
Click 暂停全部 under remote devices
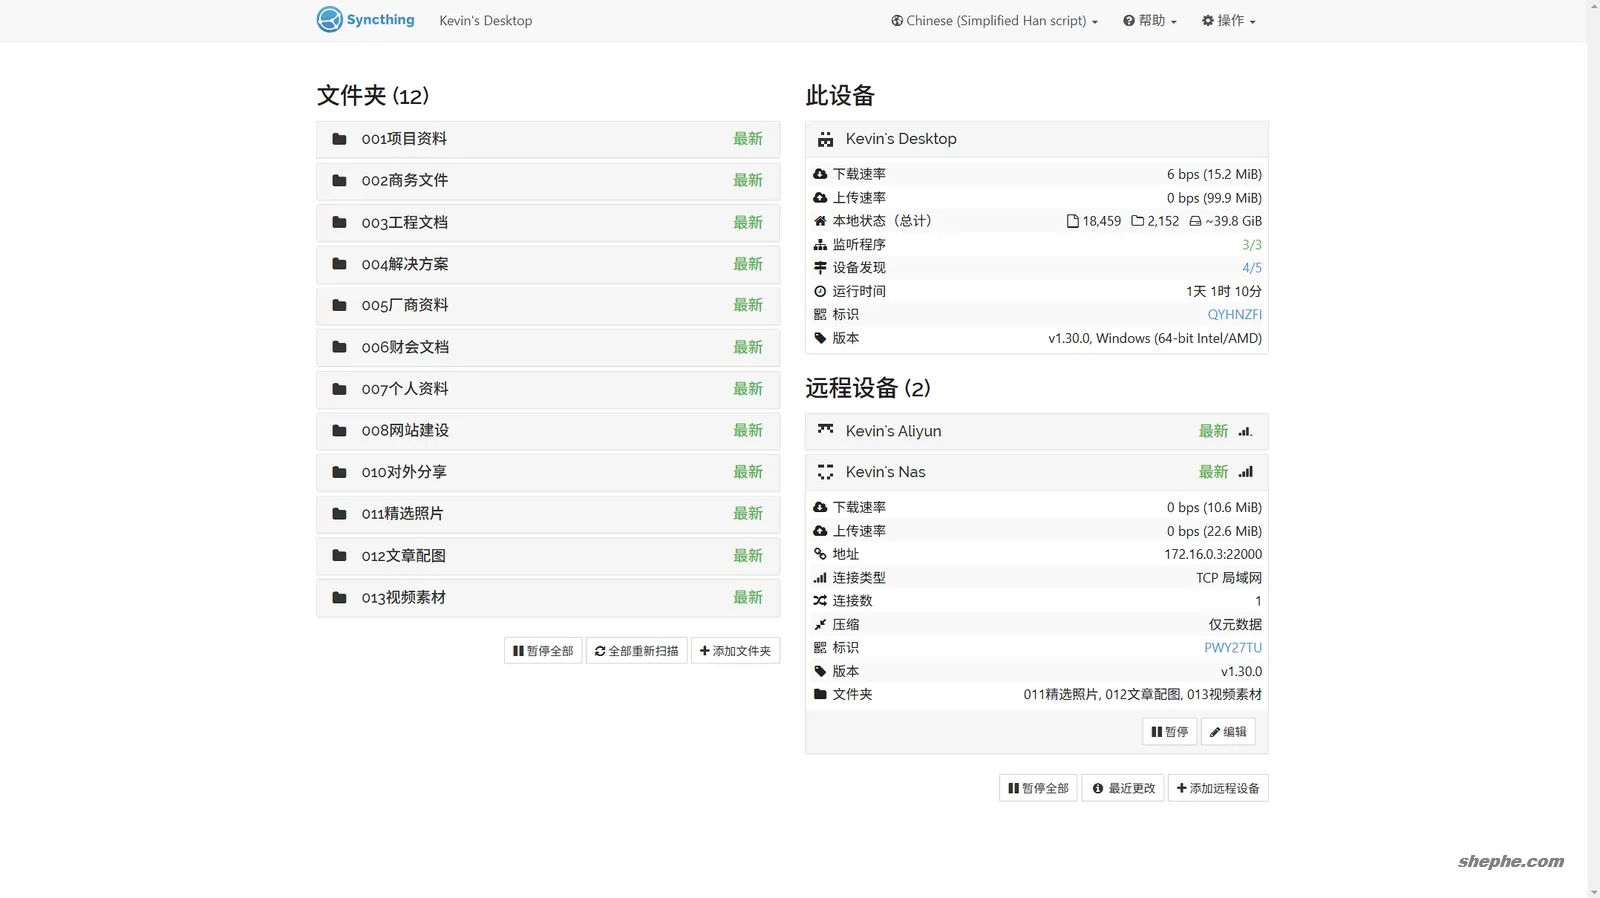click(x=1038, y=788)
